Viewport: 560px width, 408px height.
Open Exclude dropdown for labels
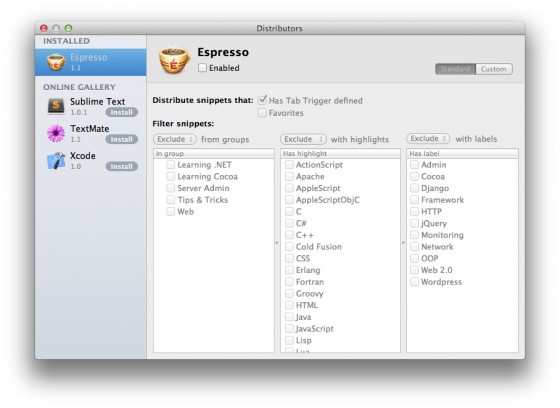428,139
